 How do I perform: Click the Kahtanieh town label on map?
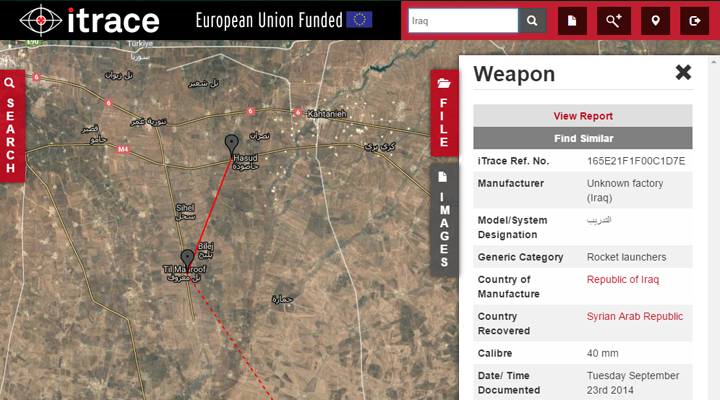(327, 113)
